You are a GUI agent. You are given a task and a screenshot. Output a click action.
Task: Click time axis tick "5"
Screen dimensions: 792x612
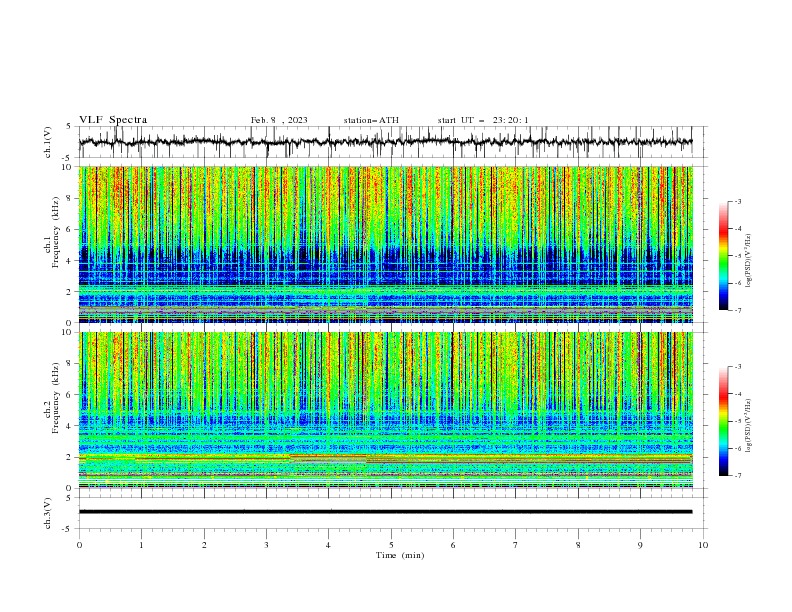(391, 545)
